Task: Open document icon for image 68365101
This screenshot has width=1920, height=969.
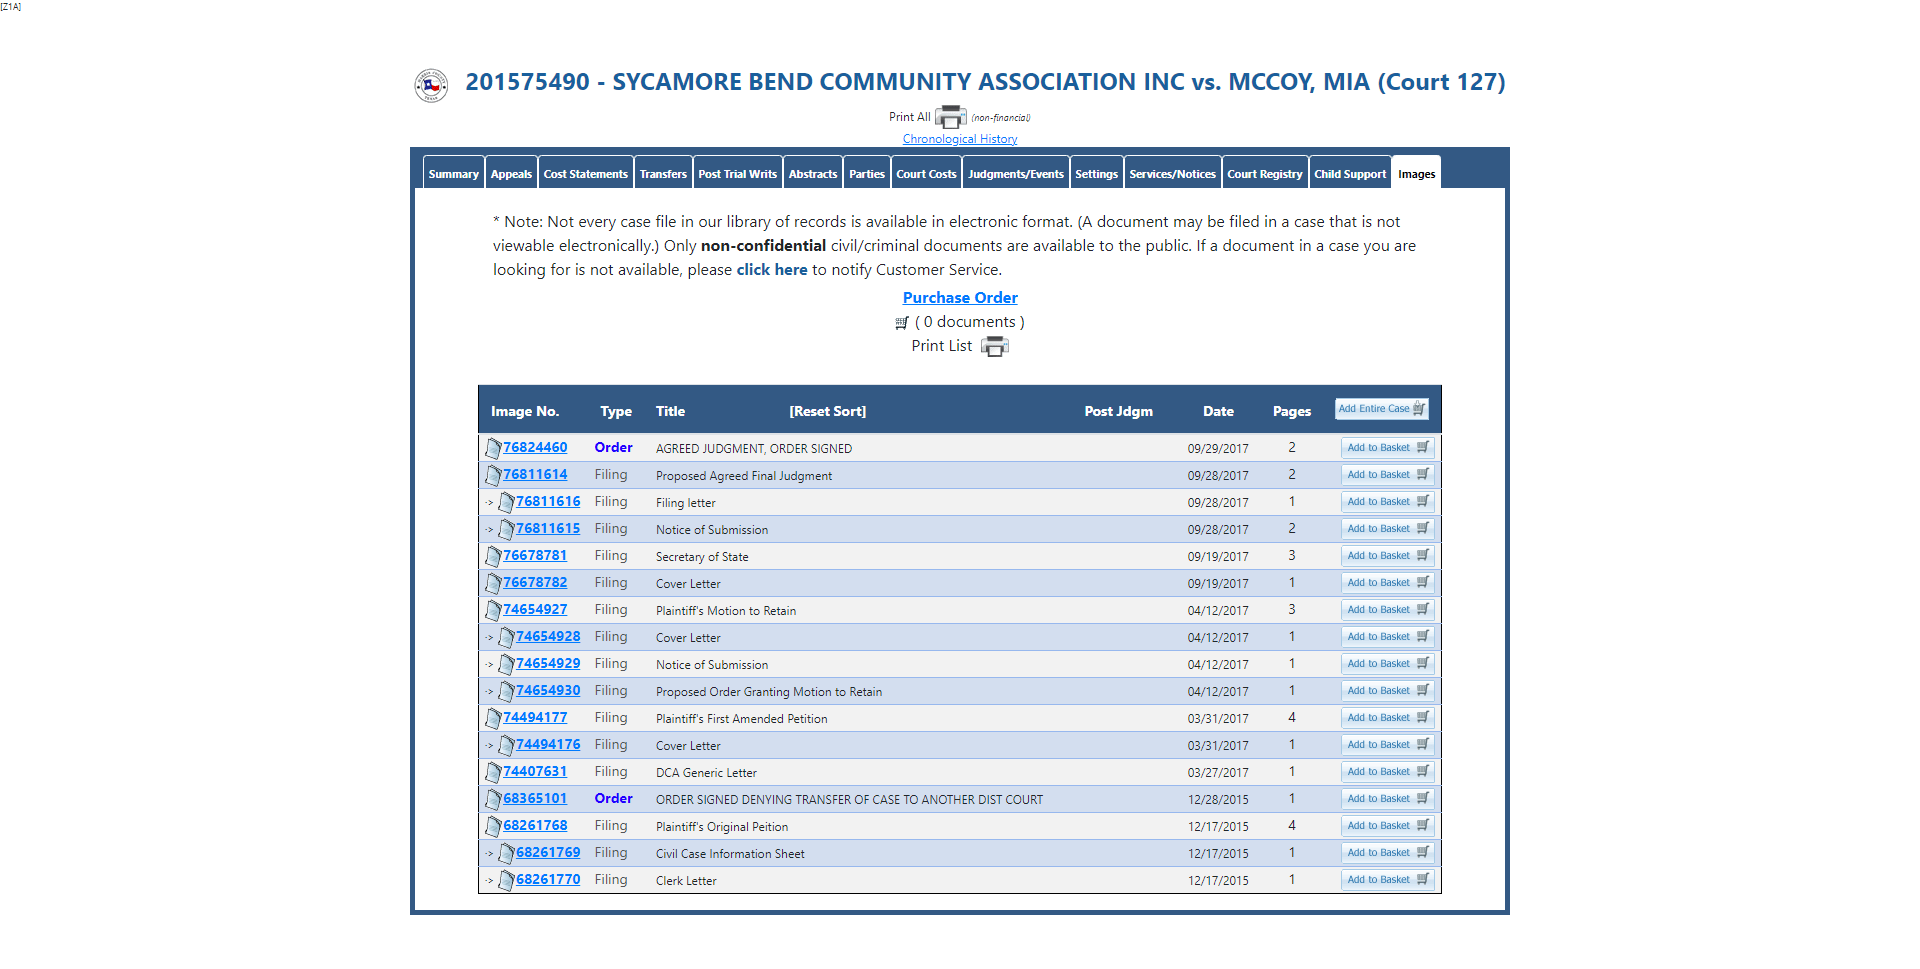Action: [493, 799]
